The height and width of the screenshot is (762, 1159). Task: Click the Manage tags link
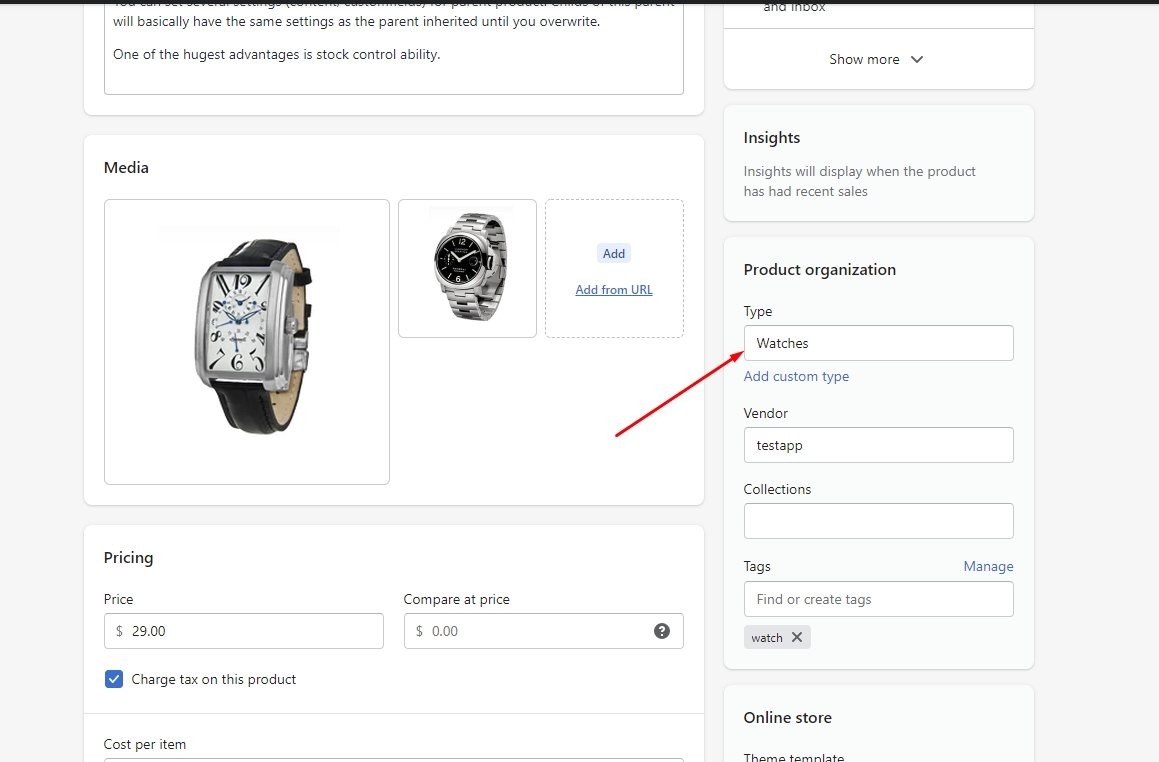[988, 566]
